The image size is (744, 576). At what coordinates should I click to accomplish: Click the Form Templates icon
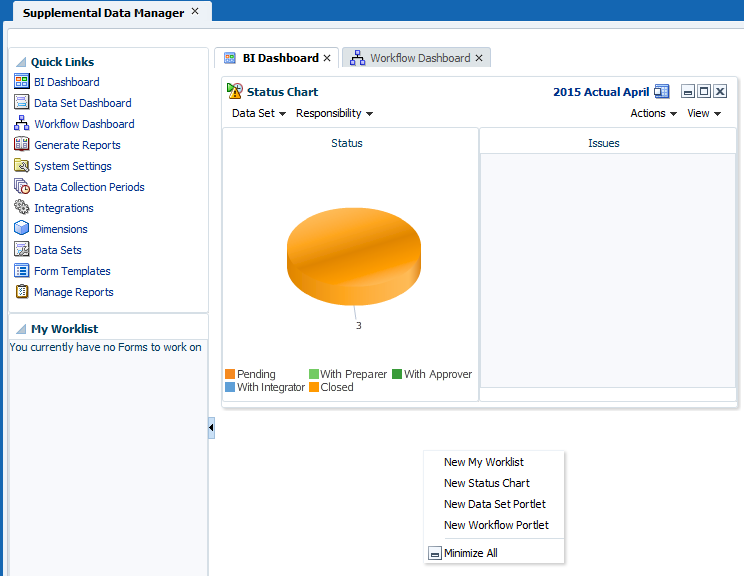click(x=21, y=270)
